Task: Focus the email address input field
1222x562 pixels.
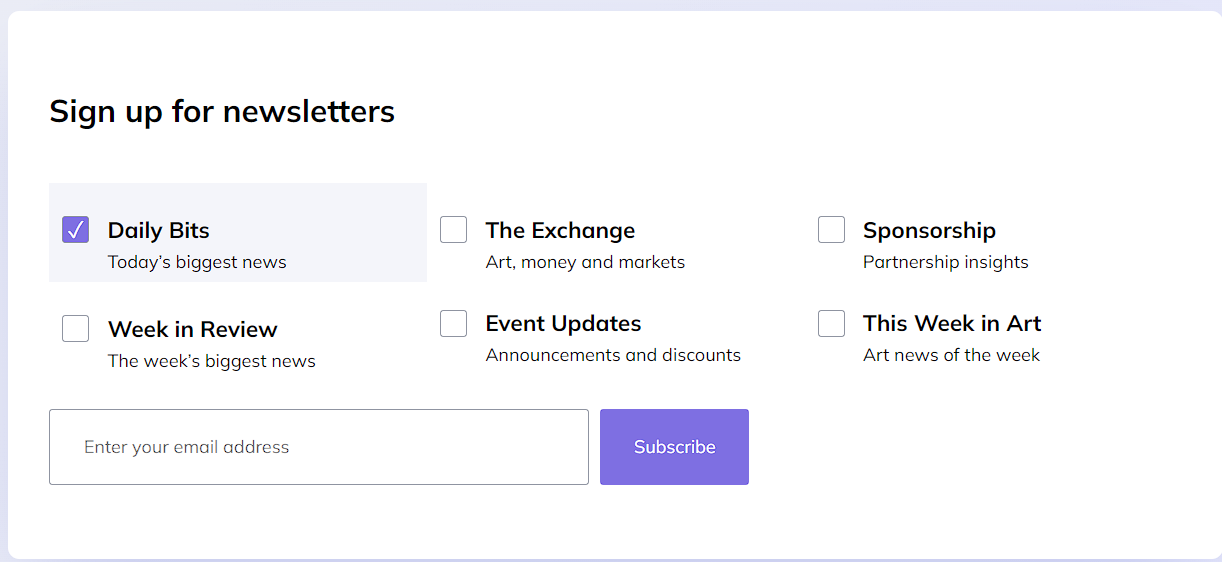Action: [319, 447]
